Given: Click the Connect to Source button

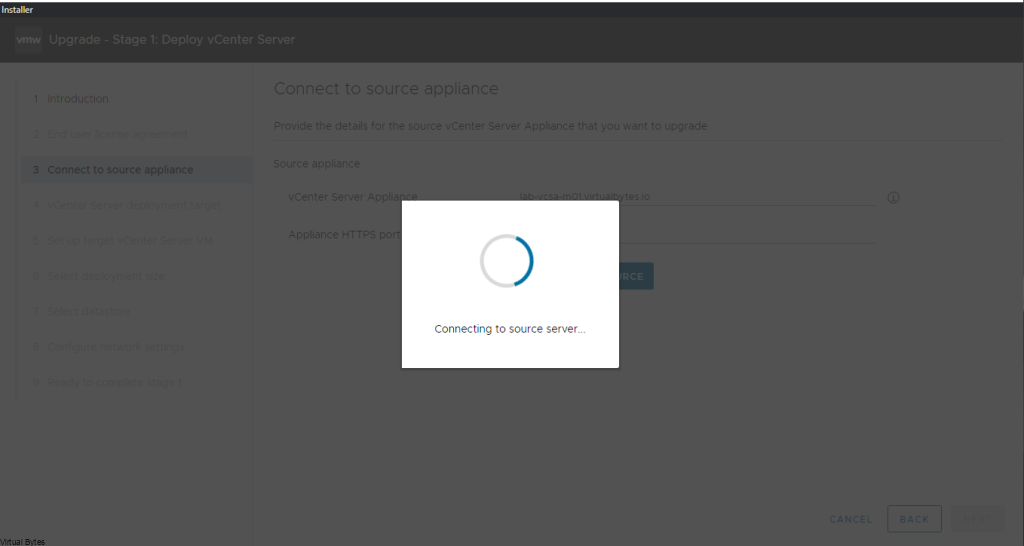Looking at the screenshot, I should pyautogui.click(x=636, y=276).
